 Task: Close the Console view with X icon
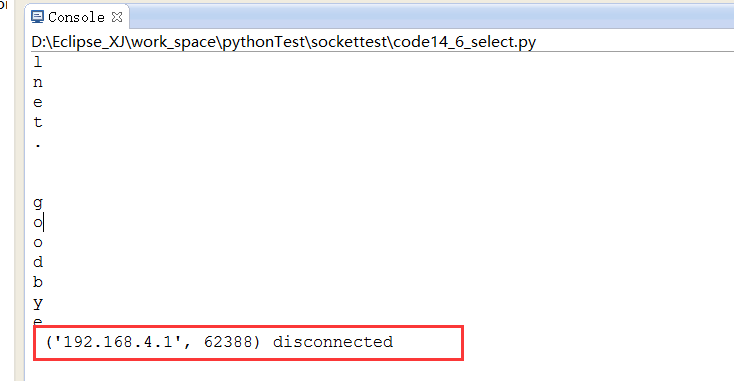[x=117, y=17]
